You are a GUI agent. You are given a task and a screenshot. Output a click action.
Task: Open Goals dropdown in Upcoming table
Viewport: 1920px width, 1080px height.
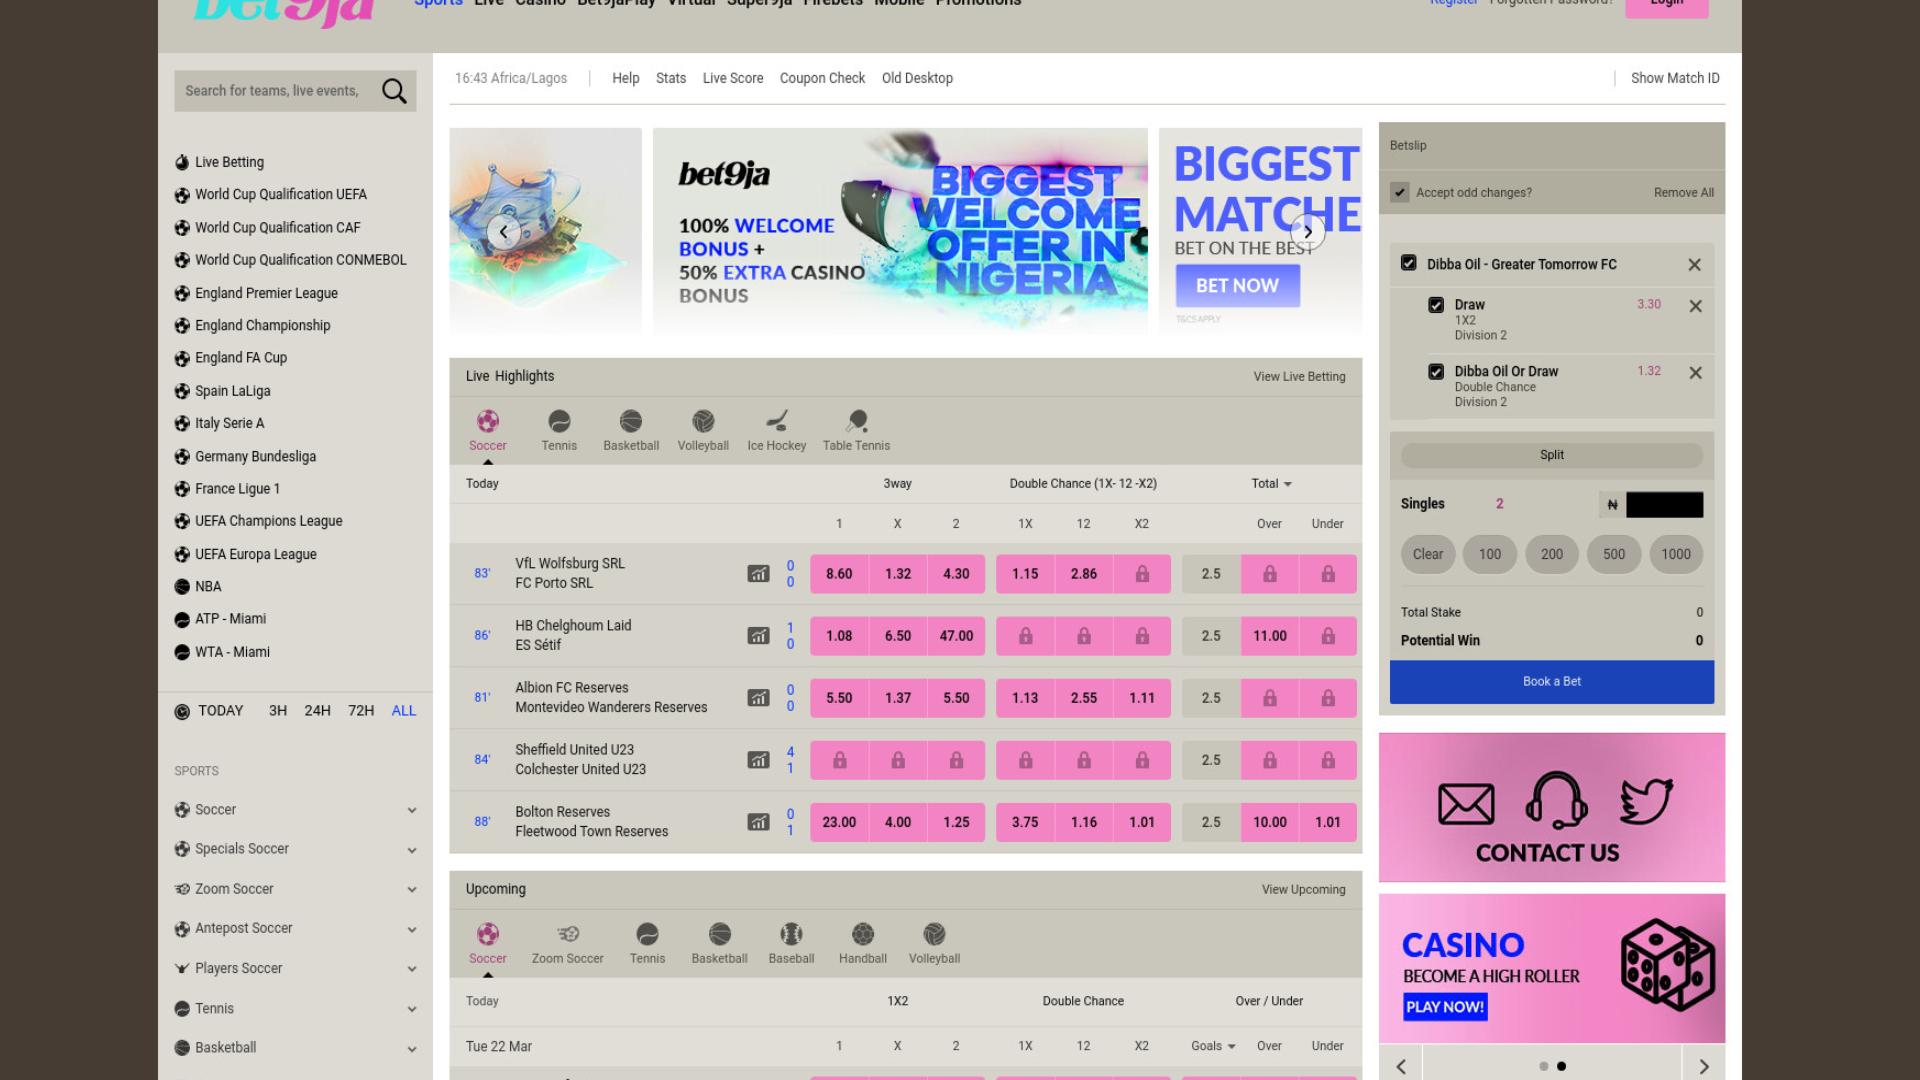coord(1213,1046)
